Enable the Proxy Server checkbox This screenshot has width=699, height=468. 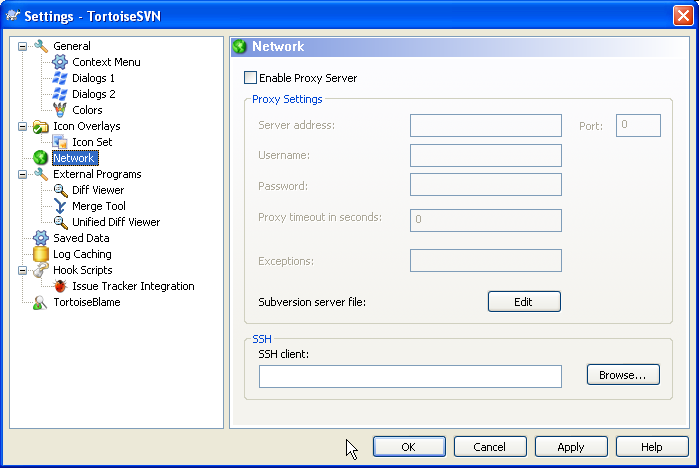[250, 78]
